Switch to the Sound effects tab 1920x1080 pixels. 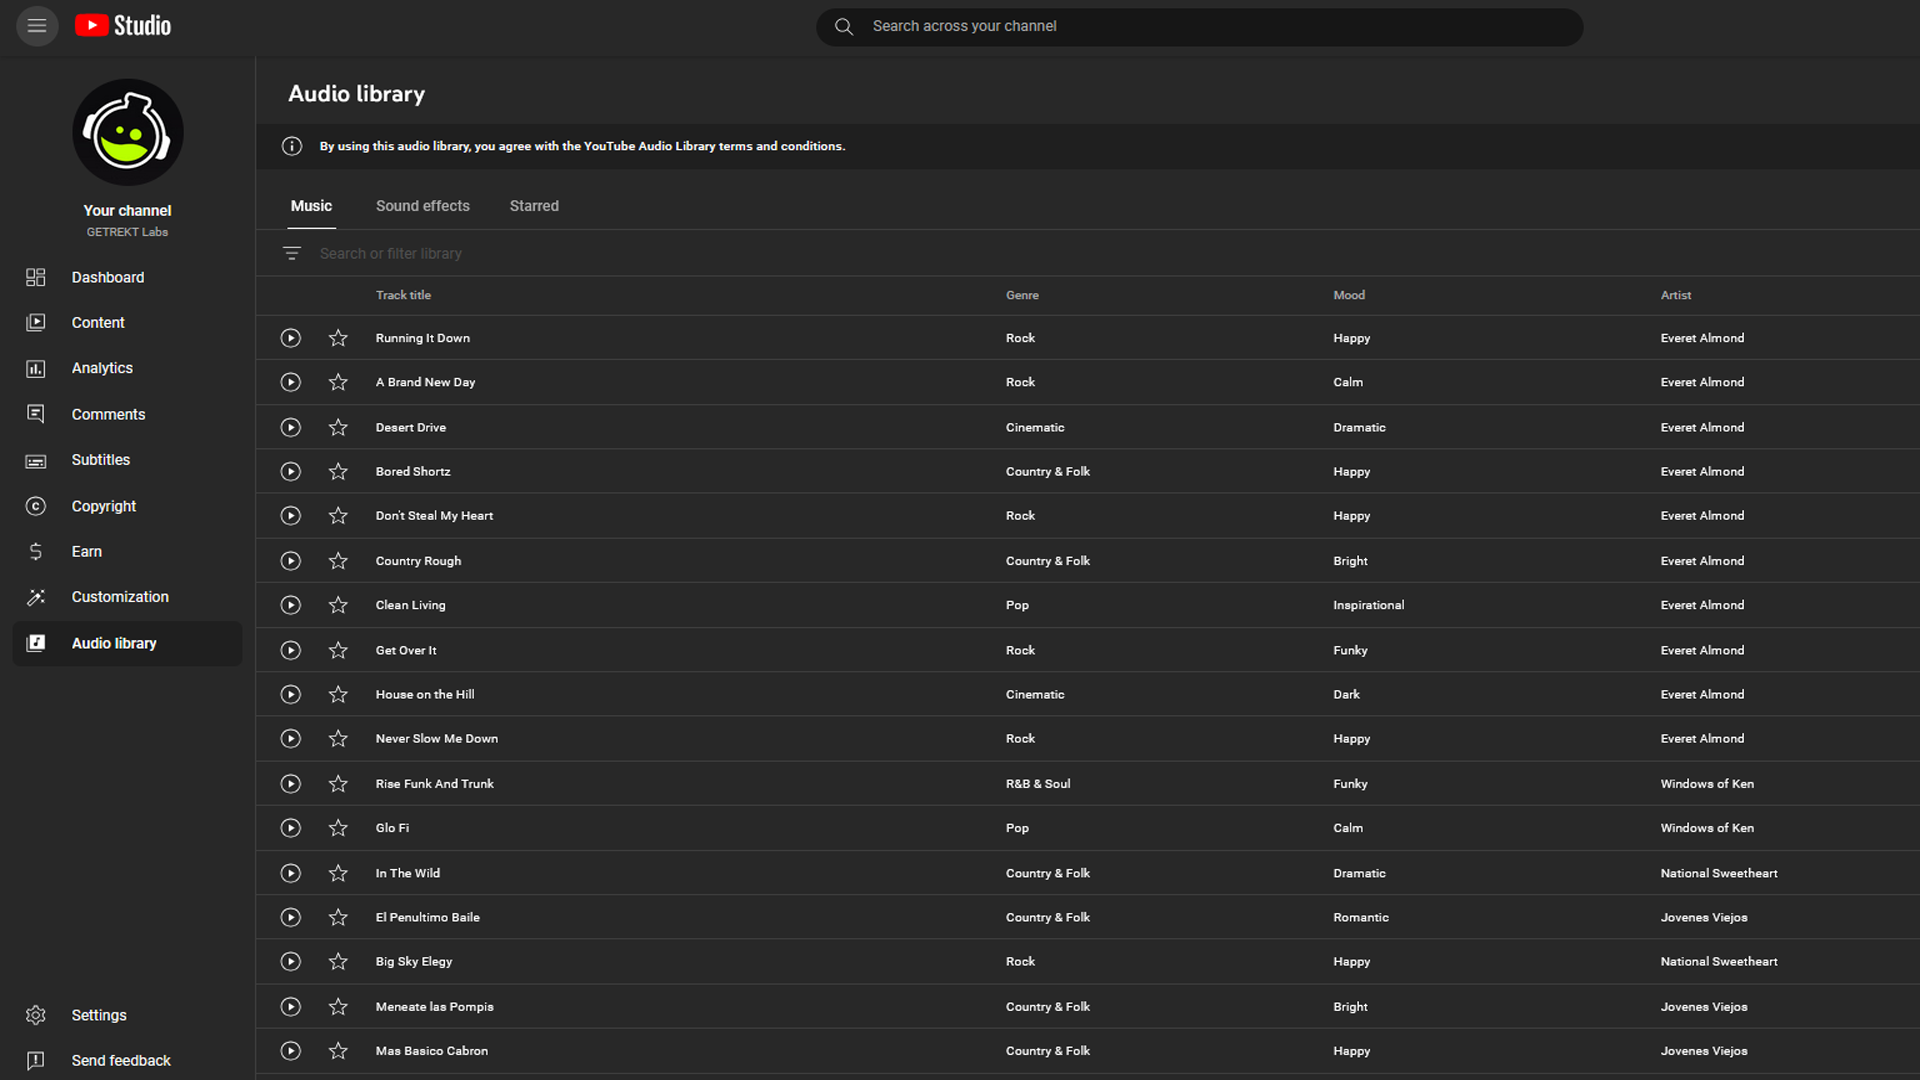[423, 206]
